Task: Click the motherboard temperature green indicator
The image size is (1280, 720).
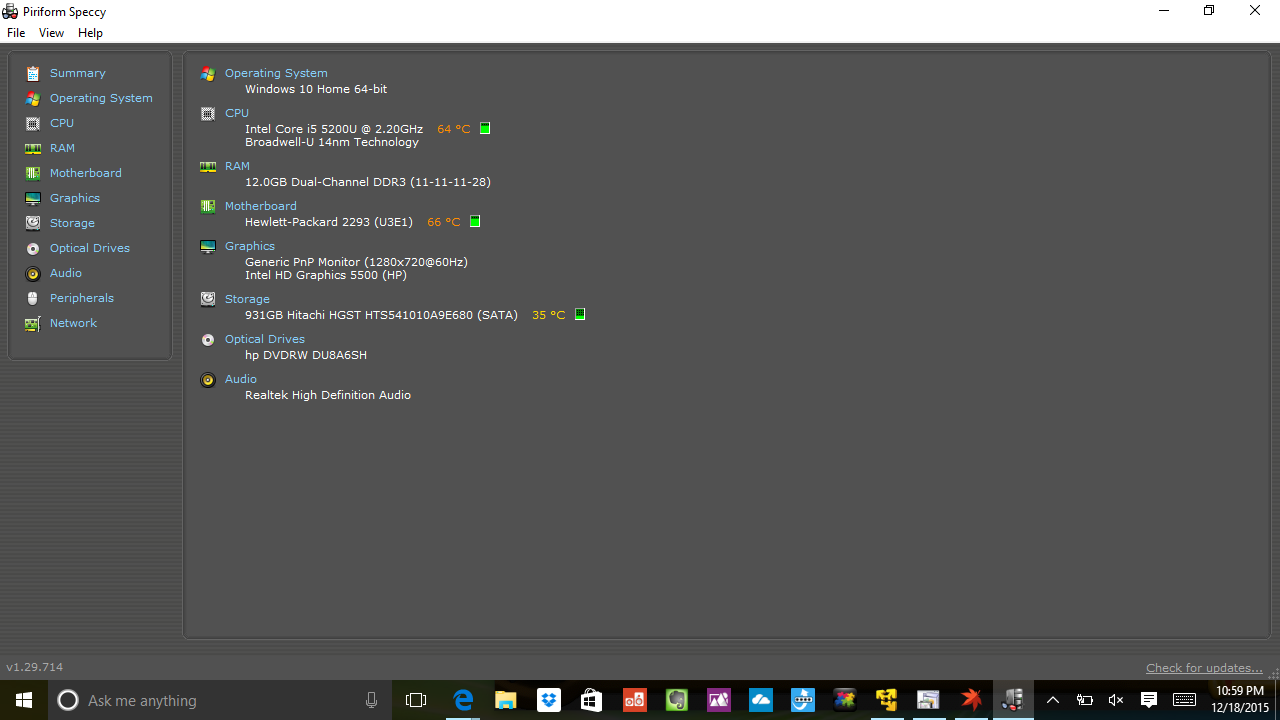Action: 475,221
